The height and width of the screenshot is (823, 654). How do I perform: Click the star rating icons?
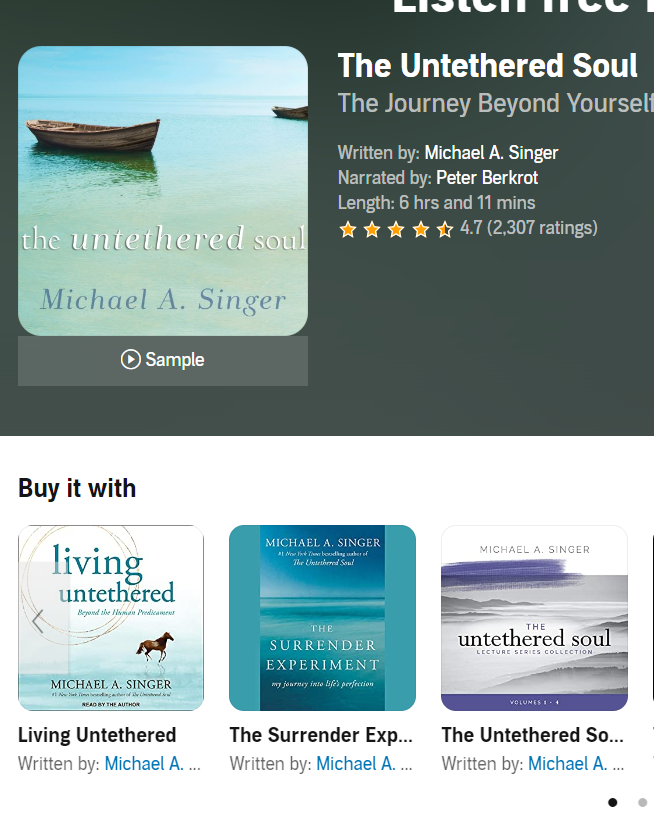click(x=396, y=229)
